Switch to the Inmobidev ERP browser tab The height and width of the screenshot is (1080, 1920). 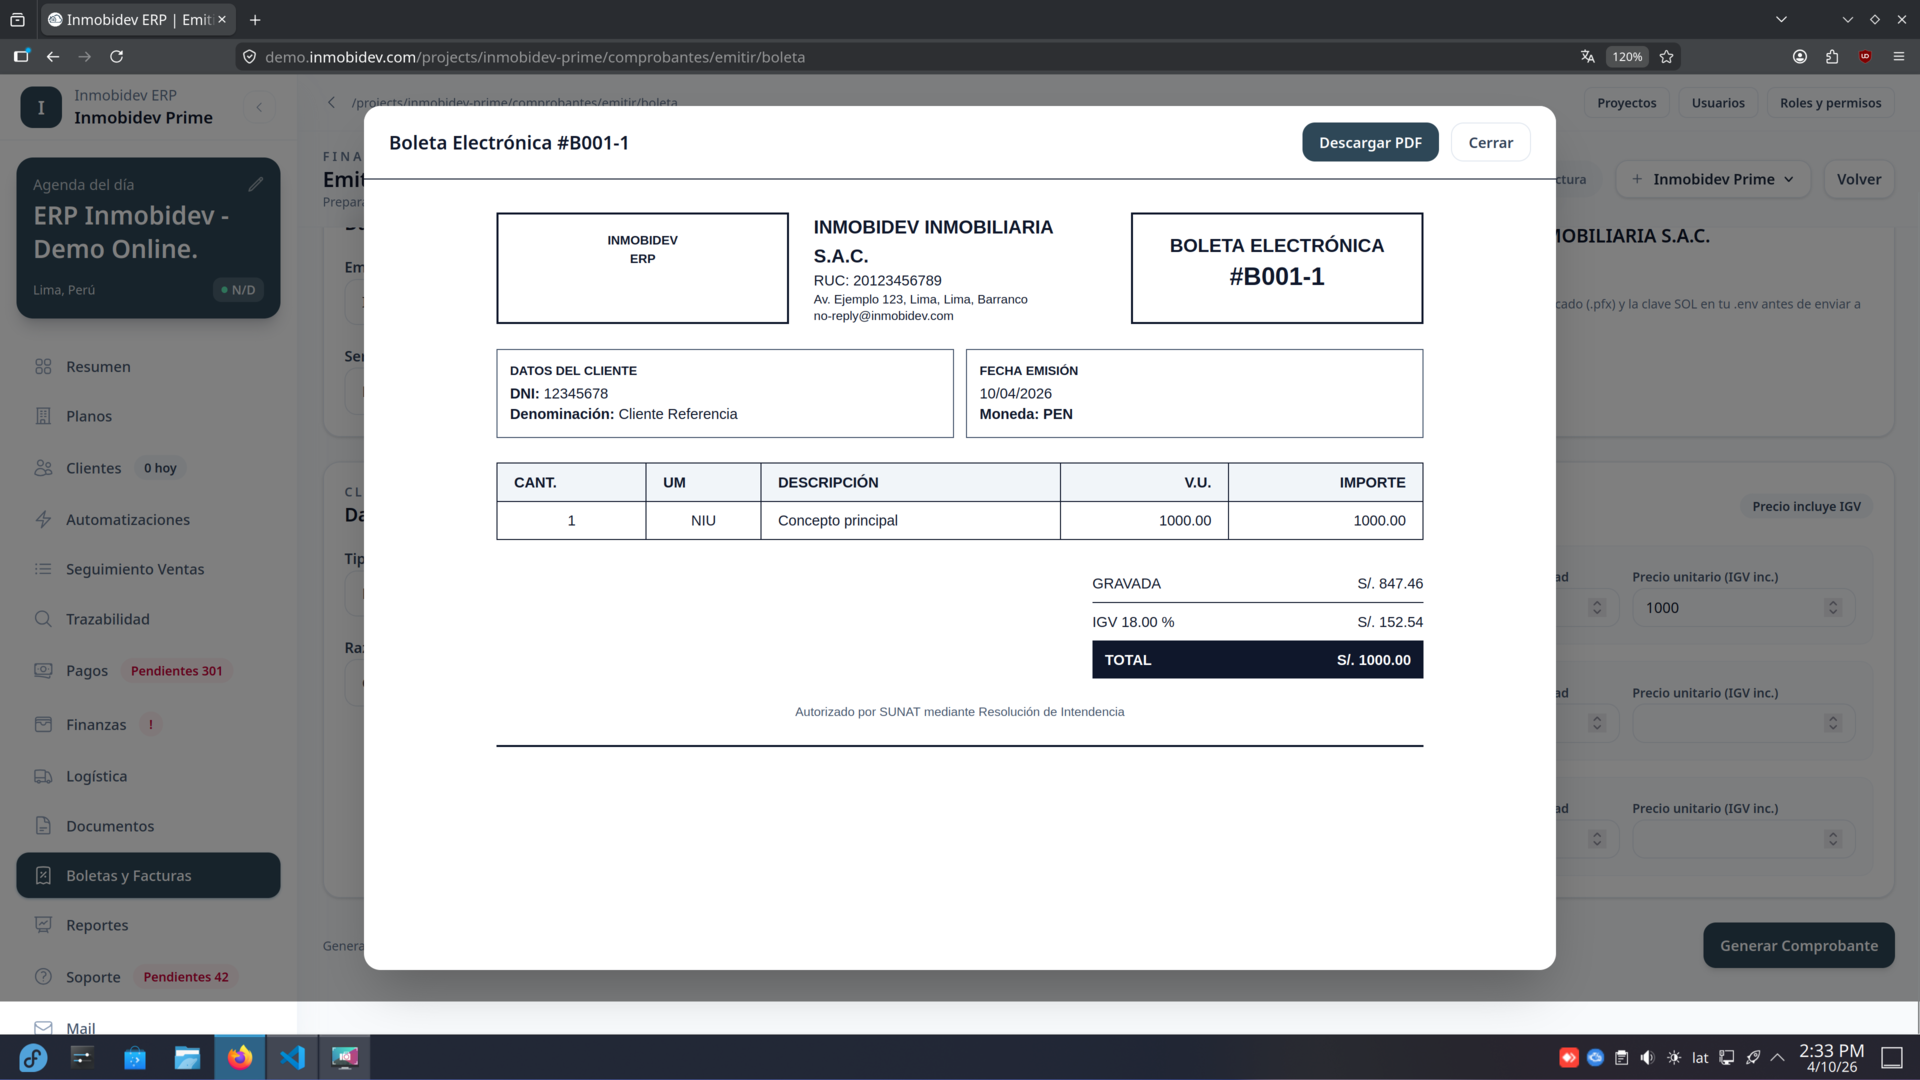pos(130,19)
